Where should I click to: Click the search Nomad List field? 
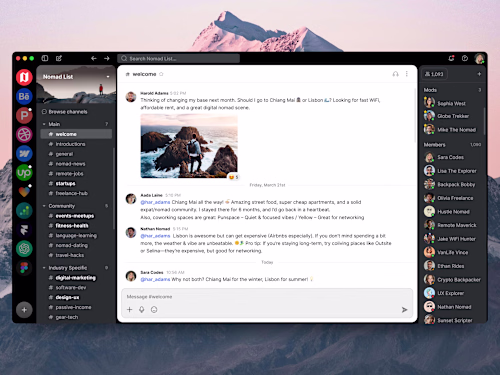pos(178,59)
